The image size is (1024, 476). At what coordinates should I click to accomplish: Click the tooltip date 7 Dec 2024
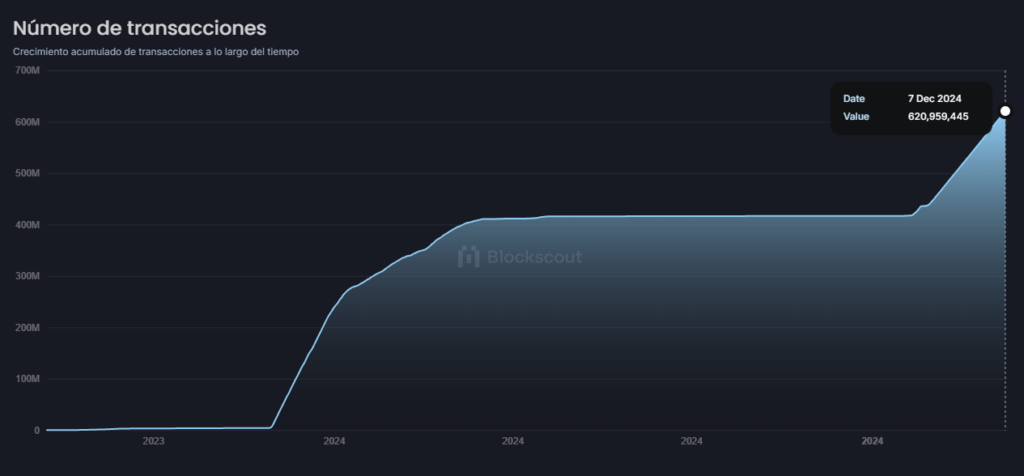(933, 99)
